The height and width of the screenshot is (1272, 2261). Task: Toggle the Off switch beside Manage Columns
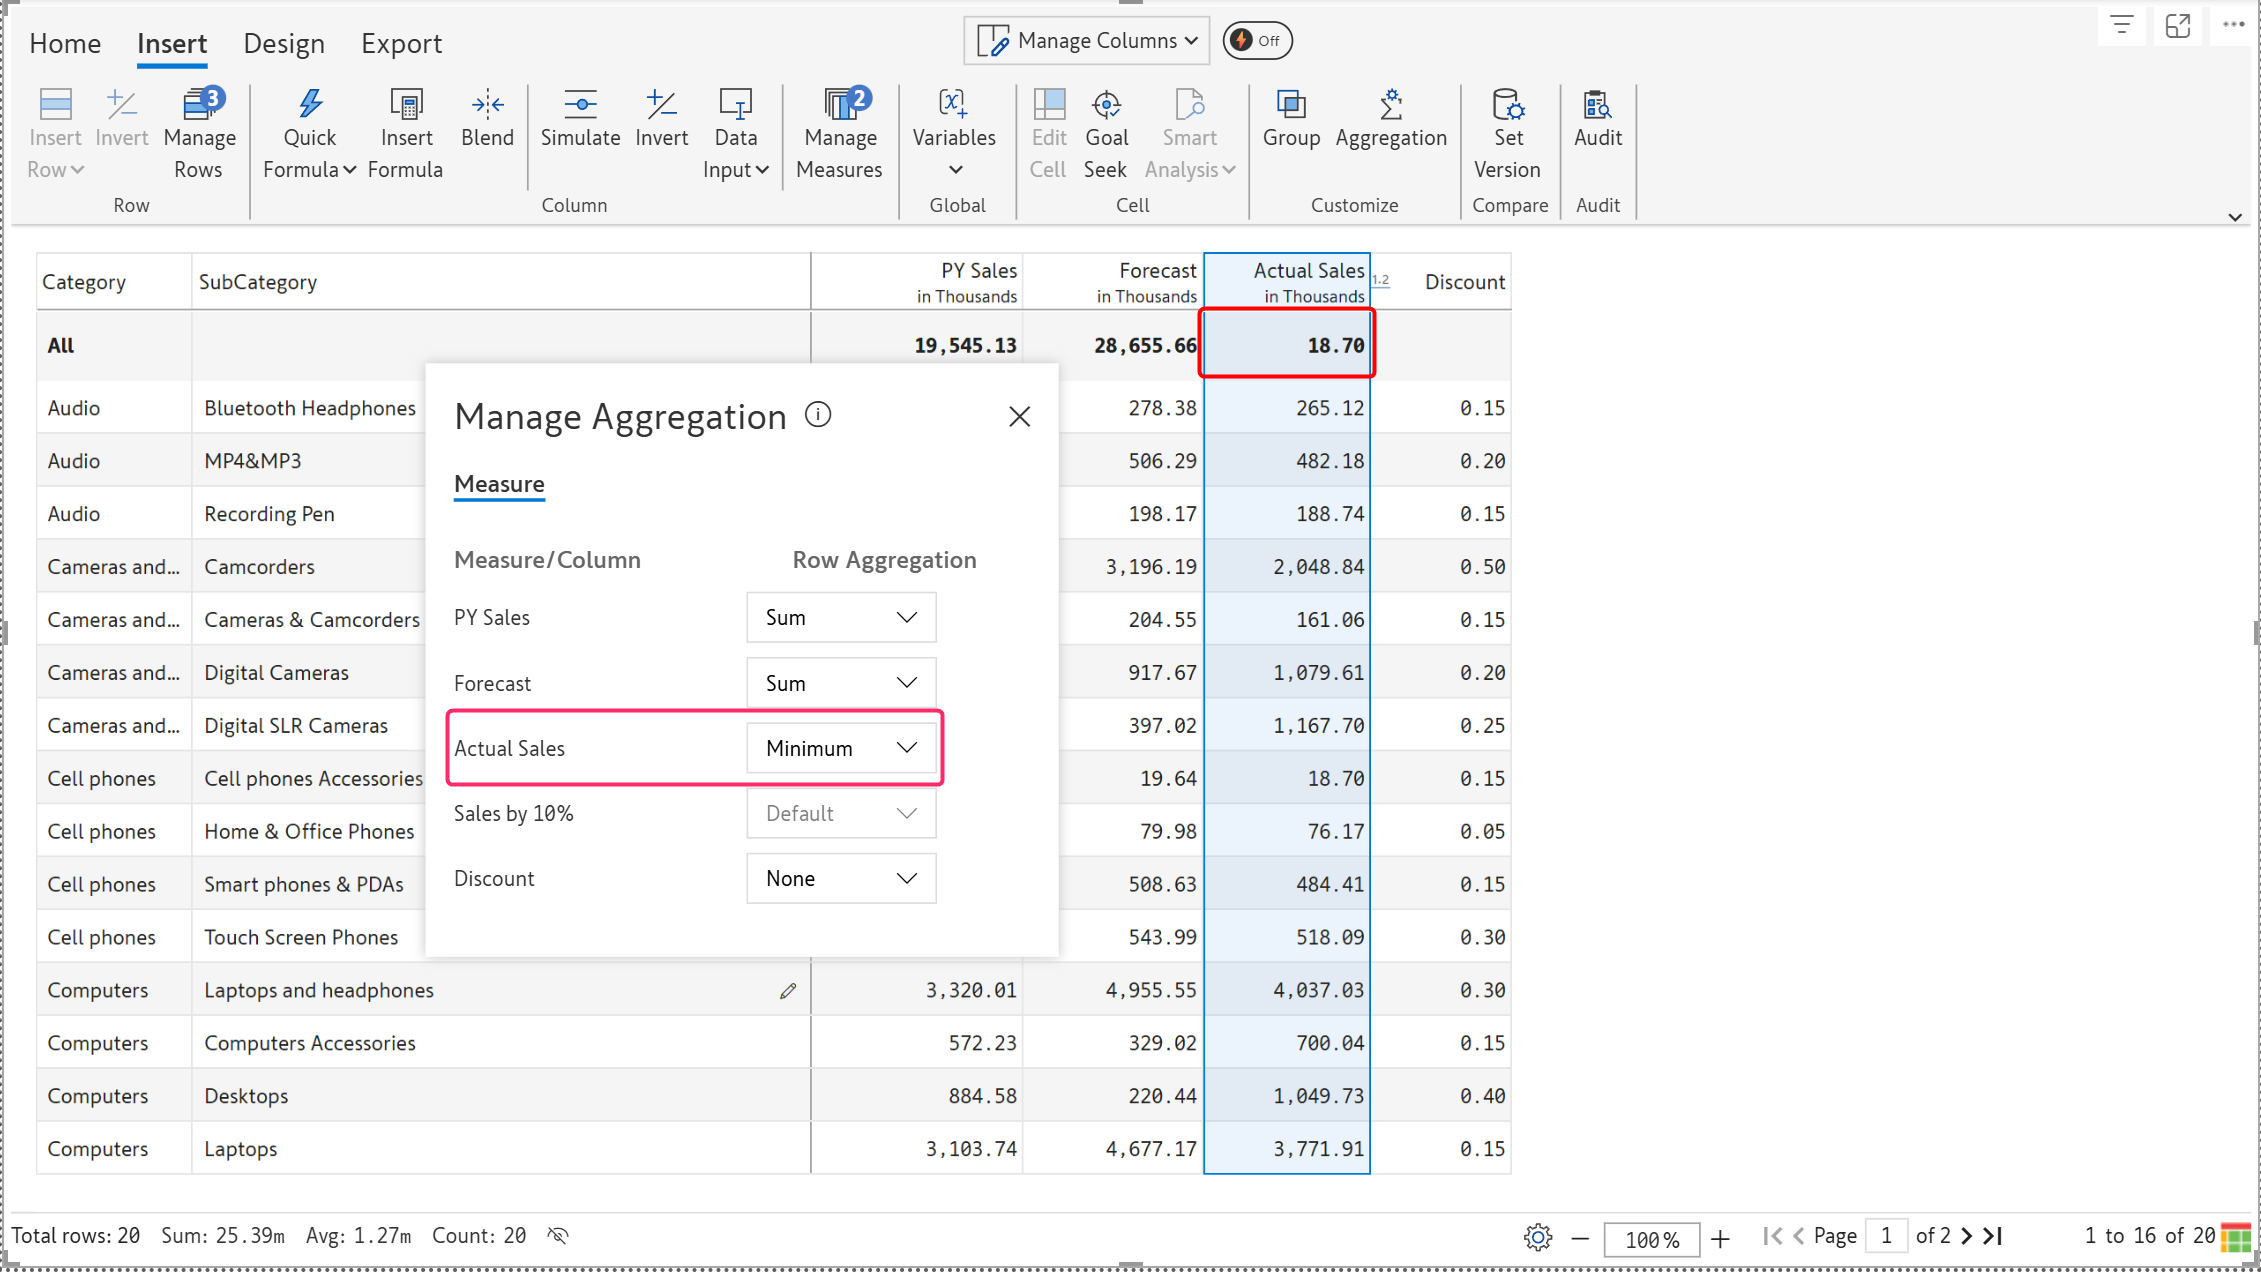coord(1257,41)
